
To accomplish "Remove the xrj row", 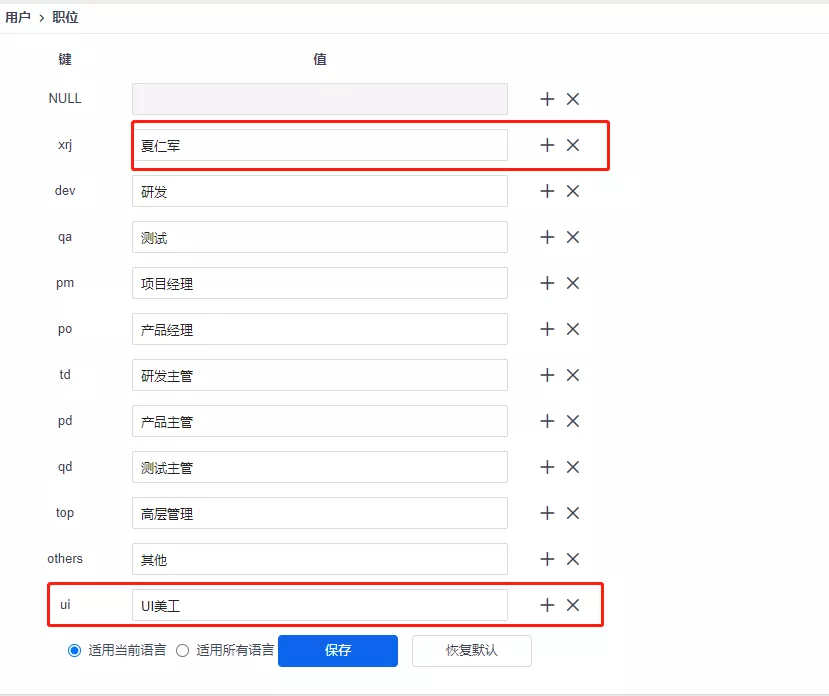I will (573, 145).
